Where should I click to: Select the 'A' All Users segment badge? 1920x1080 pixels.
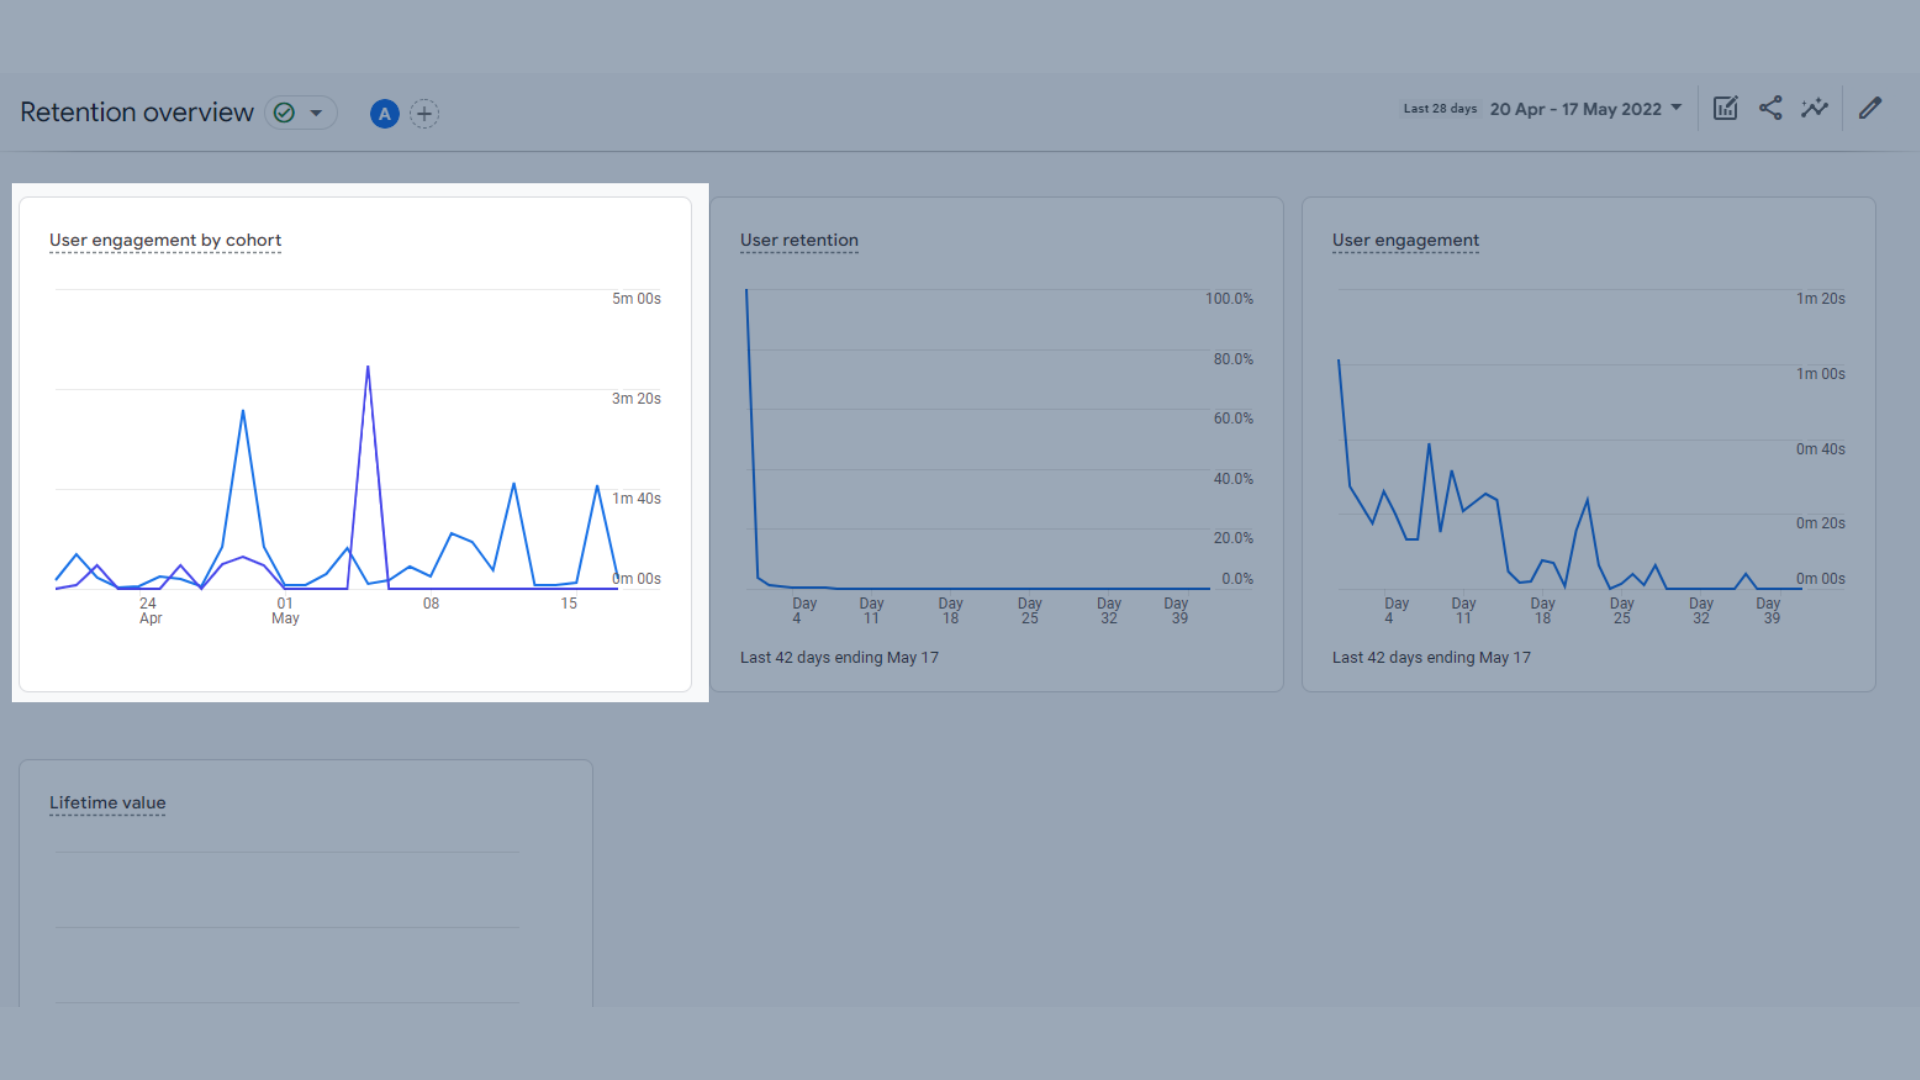coord(384,114)
